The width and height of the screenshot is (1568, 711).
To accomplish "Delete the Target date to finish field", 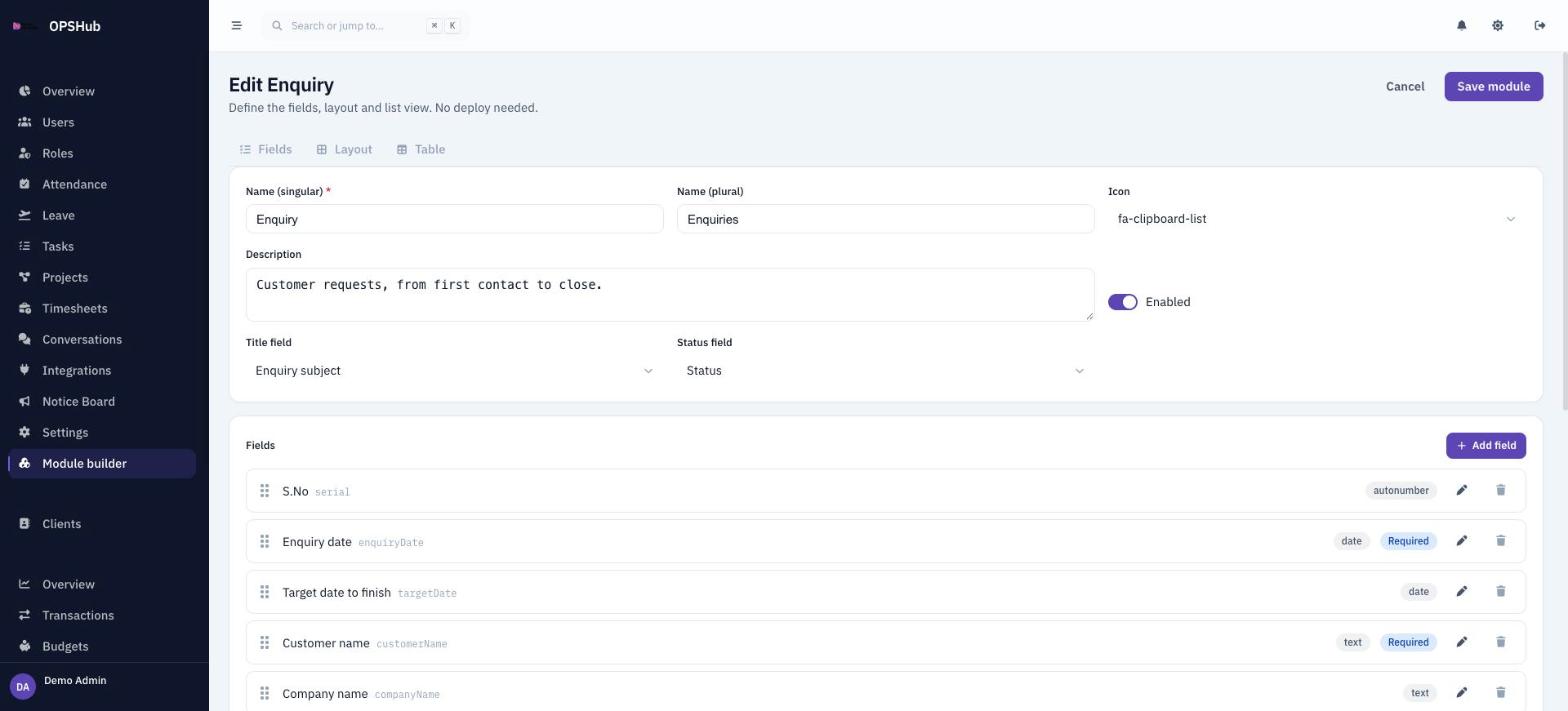I will [x=1500, y=592].
